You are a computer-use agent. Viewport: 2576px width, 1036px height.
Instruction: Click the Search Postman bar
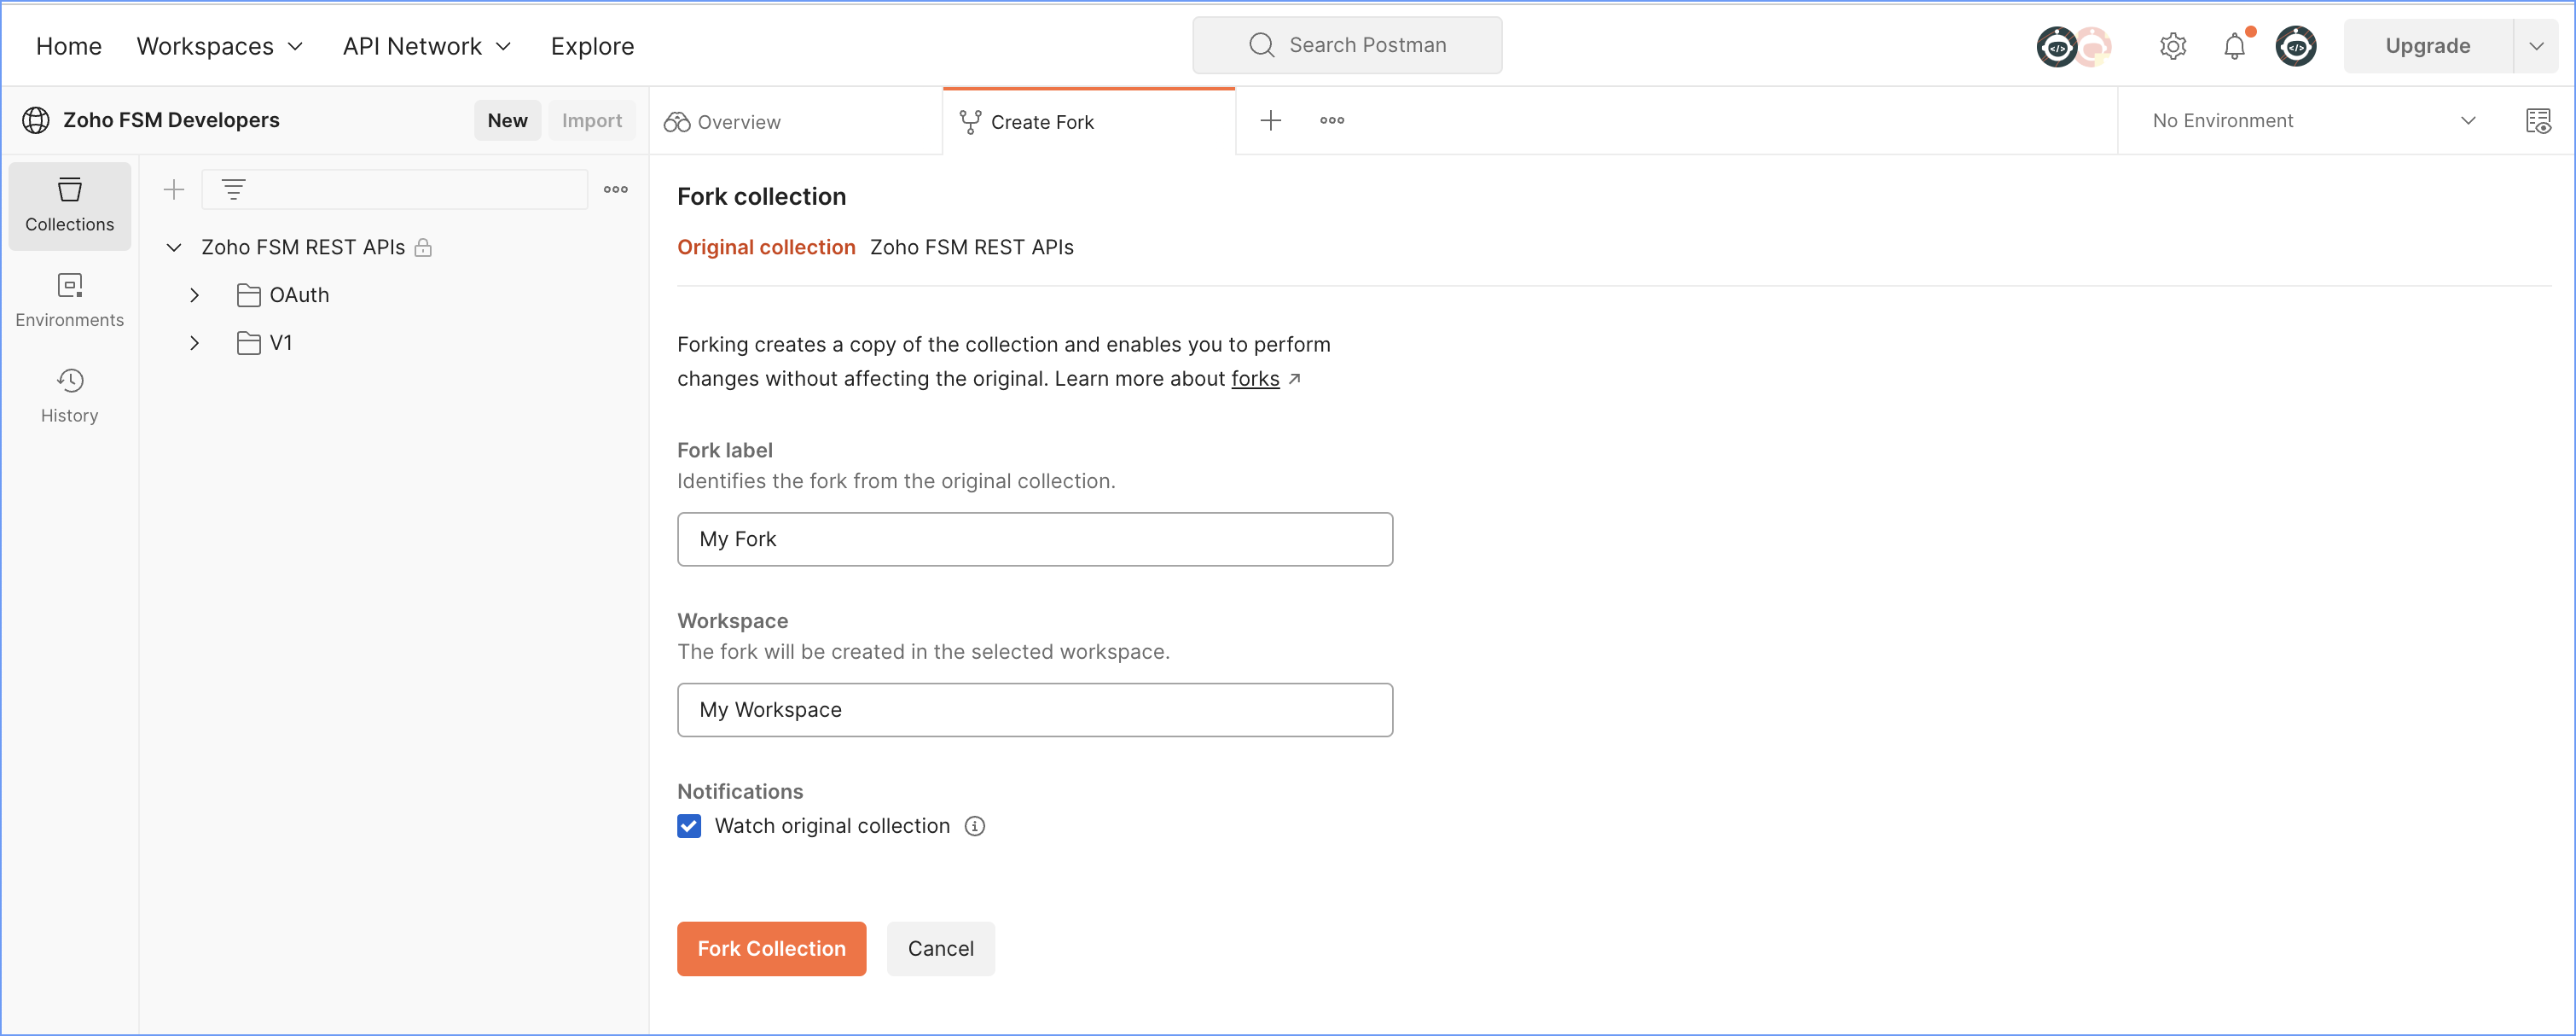tap(1346, 44)
